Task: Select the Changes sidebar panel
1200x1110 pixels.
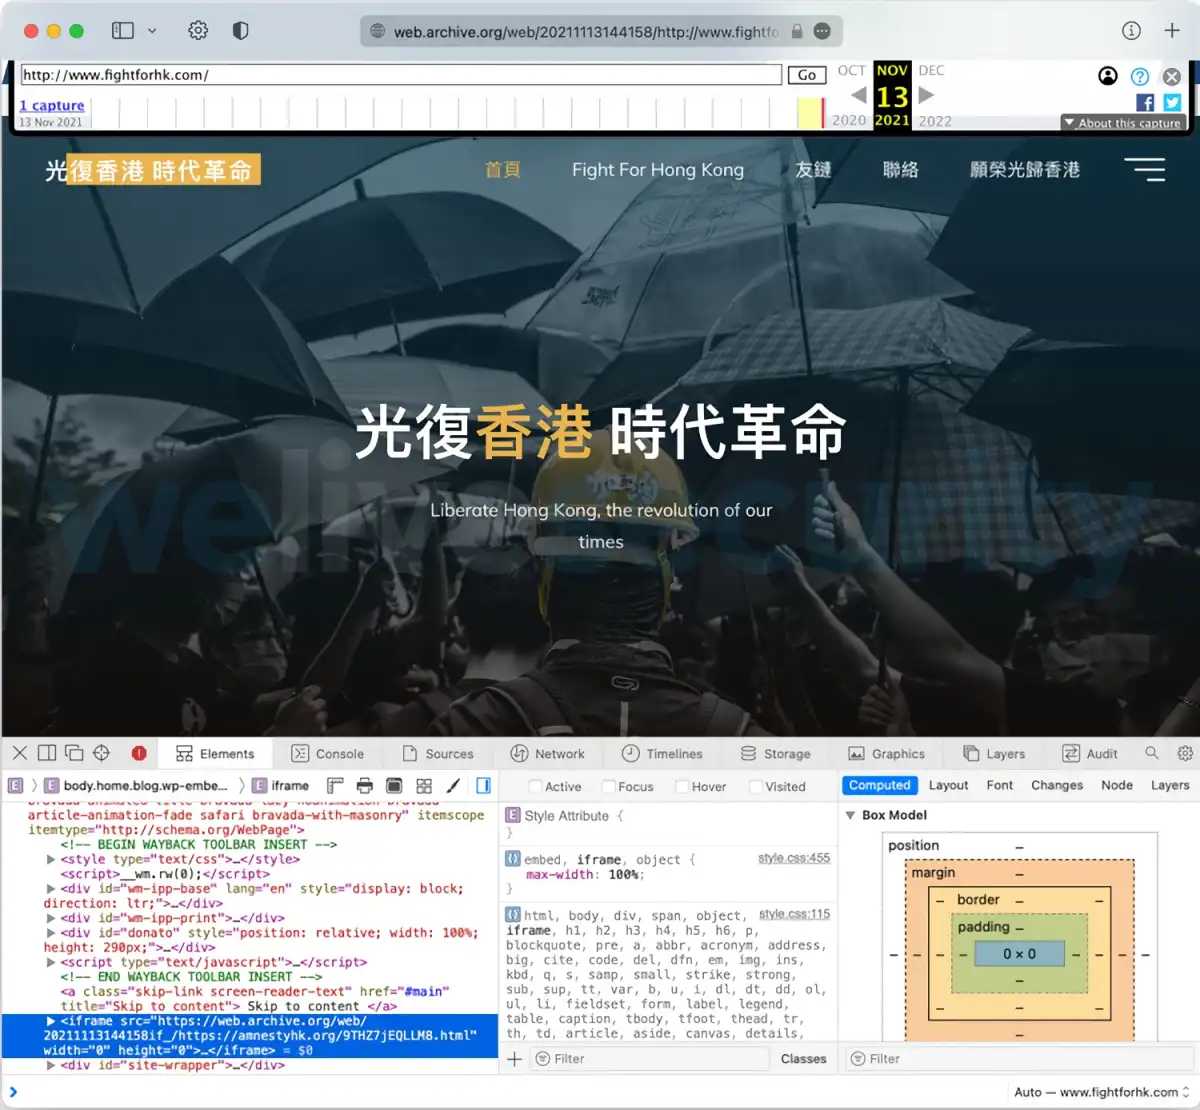Action: [1057, 785]
